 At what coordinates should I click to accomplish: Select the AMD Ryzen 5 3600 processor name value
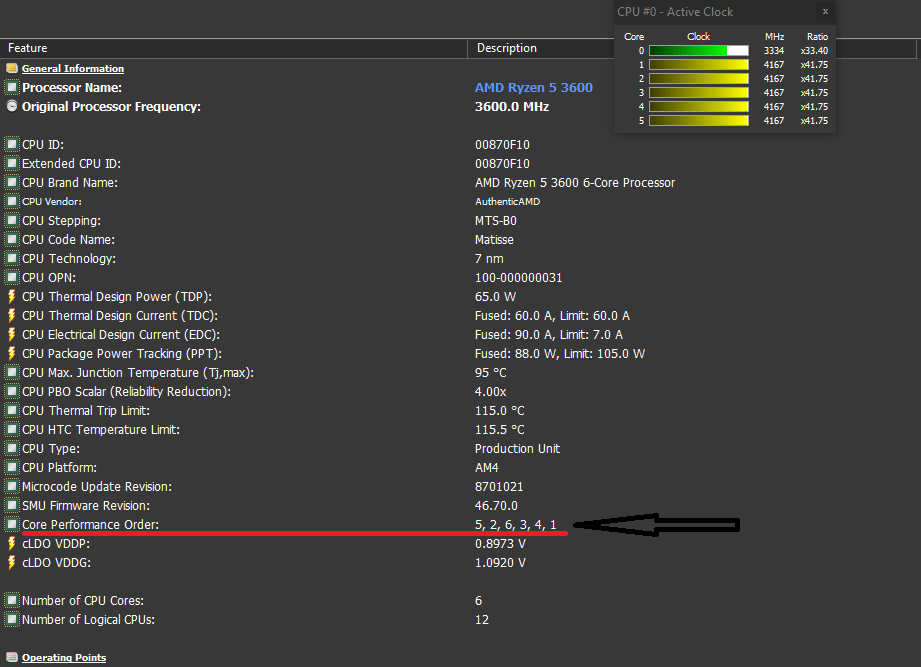[533, 88]
